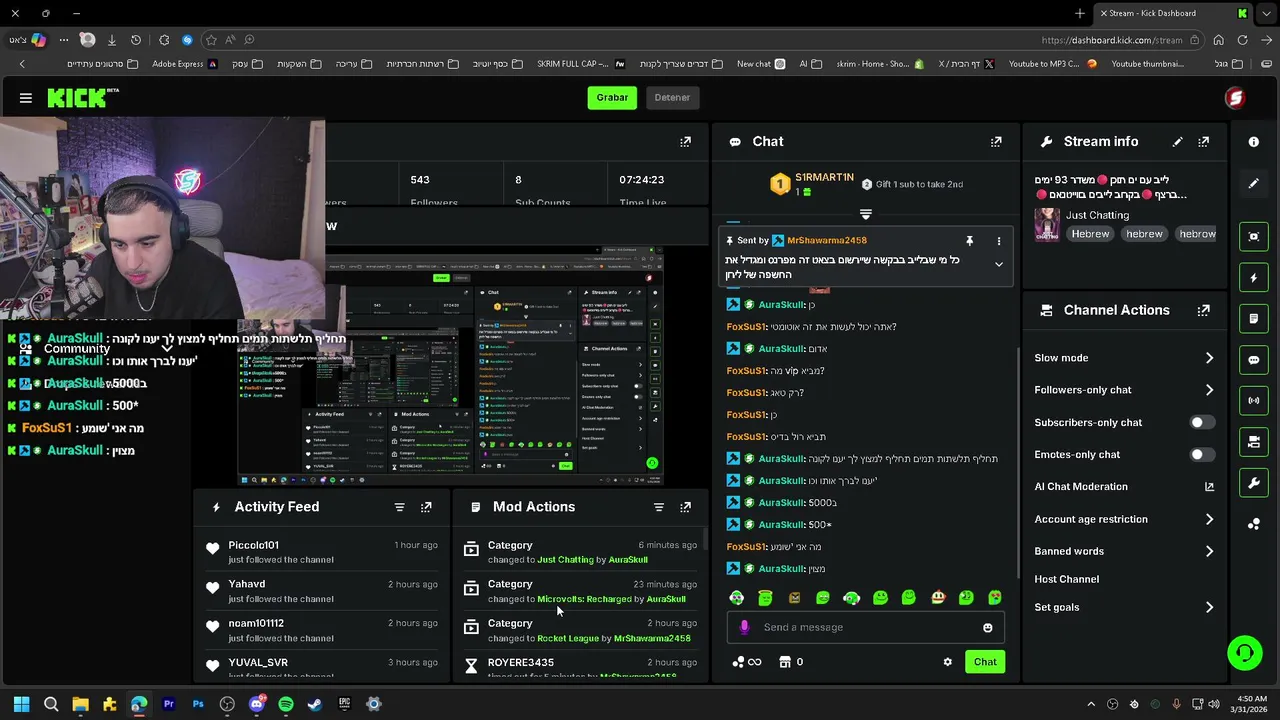
Task: Click the chat bubble sidebar icon
Action: click(1253, 360)
